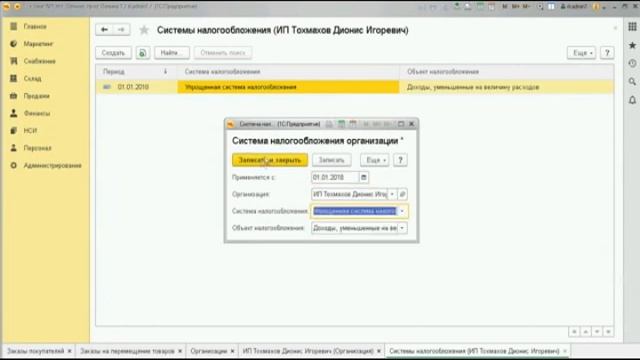Click Система налогообложения column header

tap(288, 72)
